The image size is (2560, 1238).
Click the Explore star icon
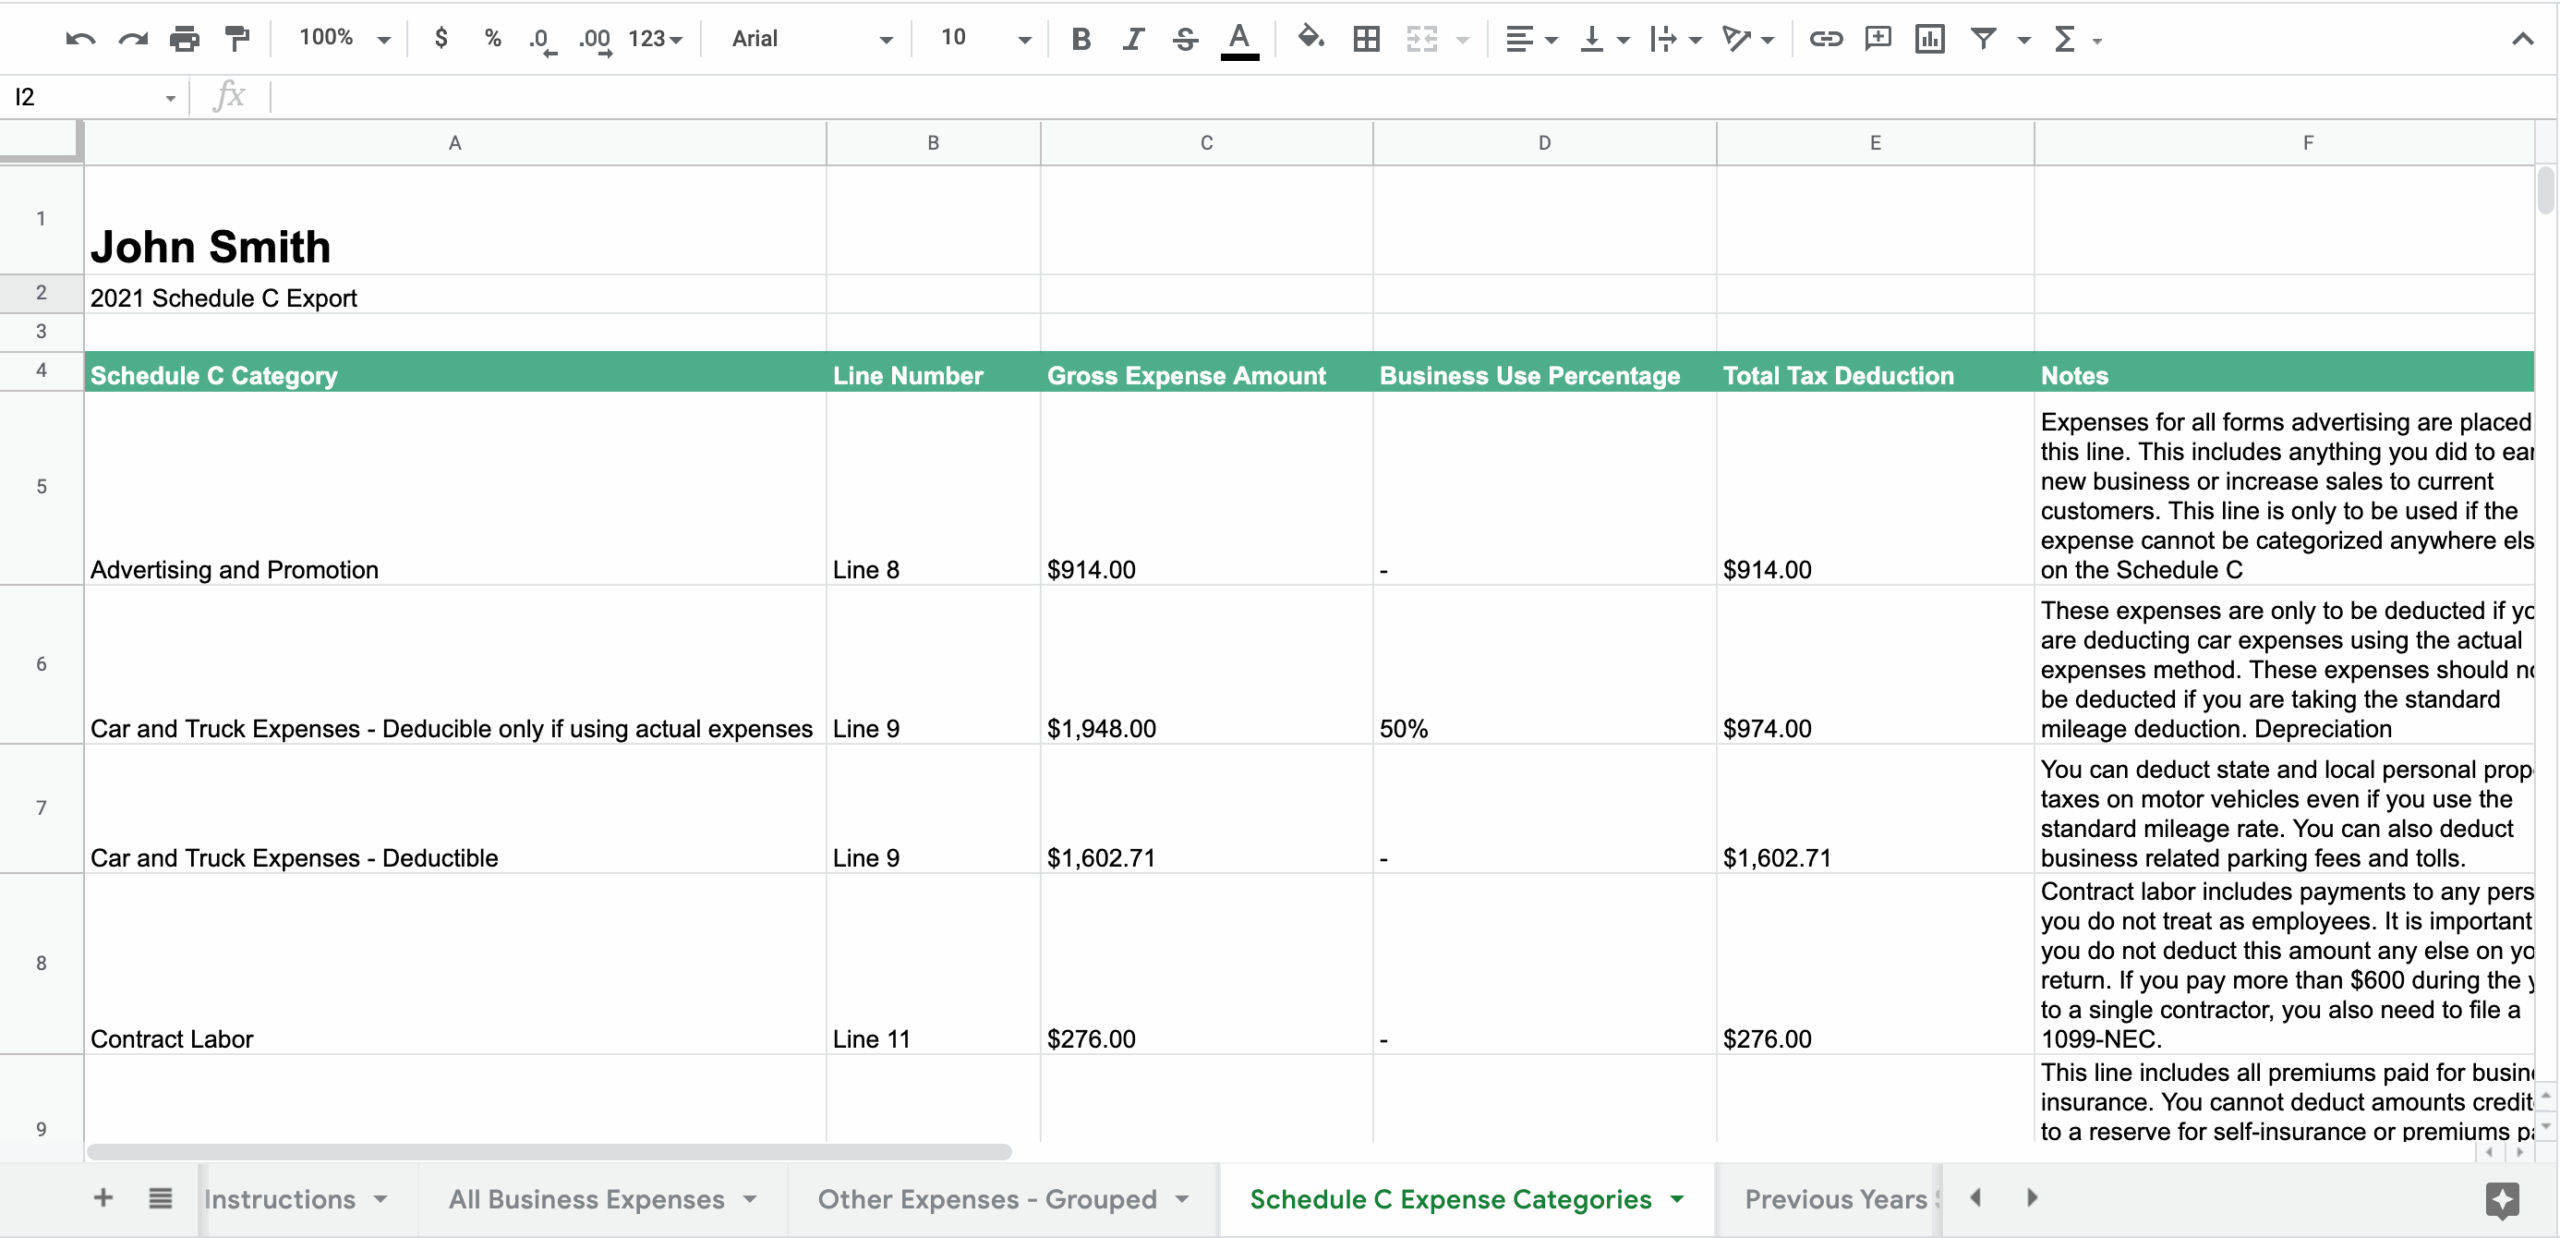(x=2502, y=1199)
